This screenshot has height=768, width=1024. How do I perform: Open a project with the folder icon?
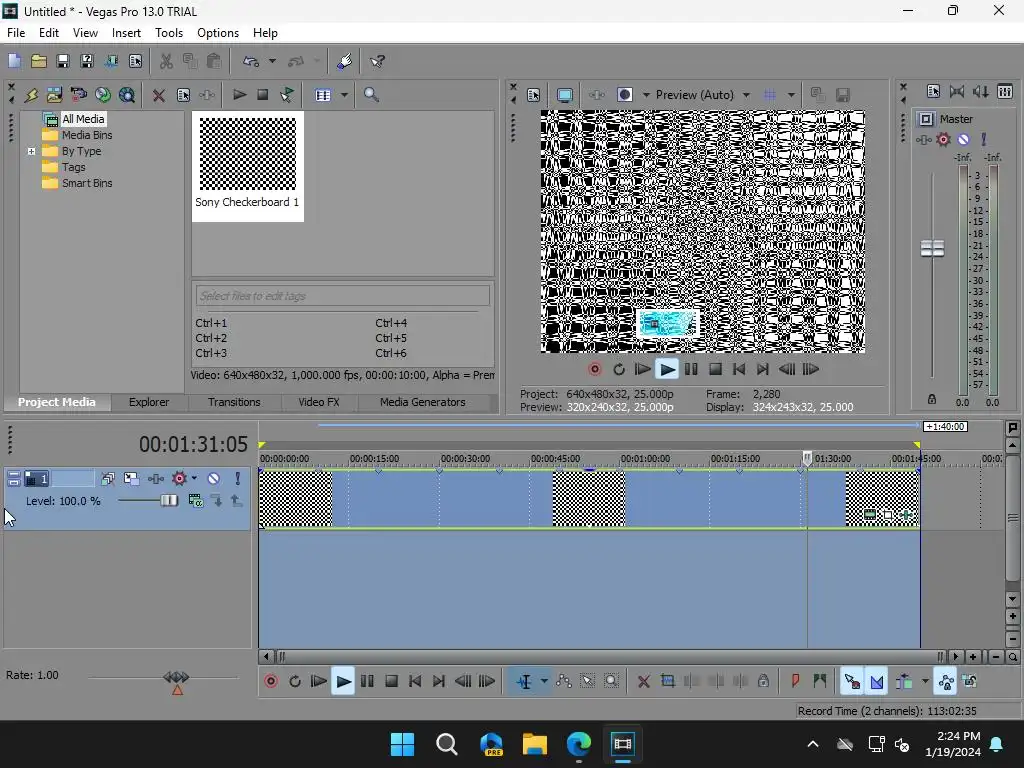pyautogui.click(x=39, y=61)
